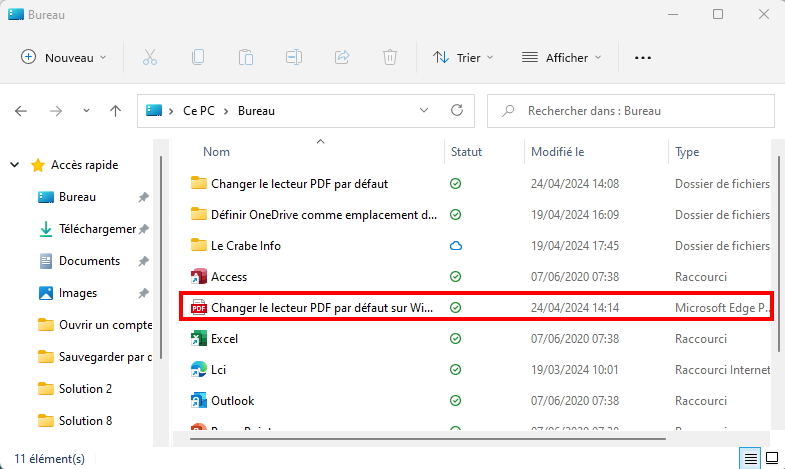Open Images in the sidebar
Viewport: 785px width, 469px height.
coord(78,293)
